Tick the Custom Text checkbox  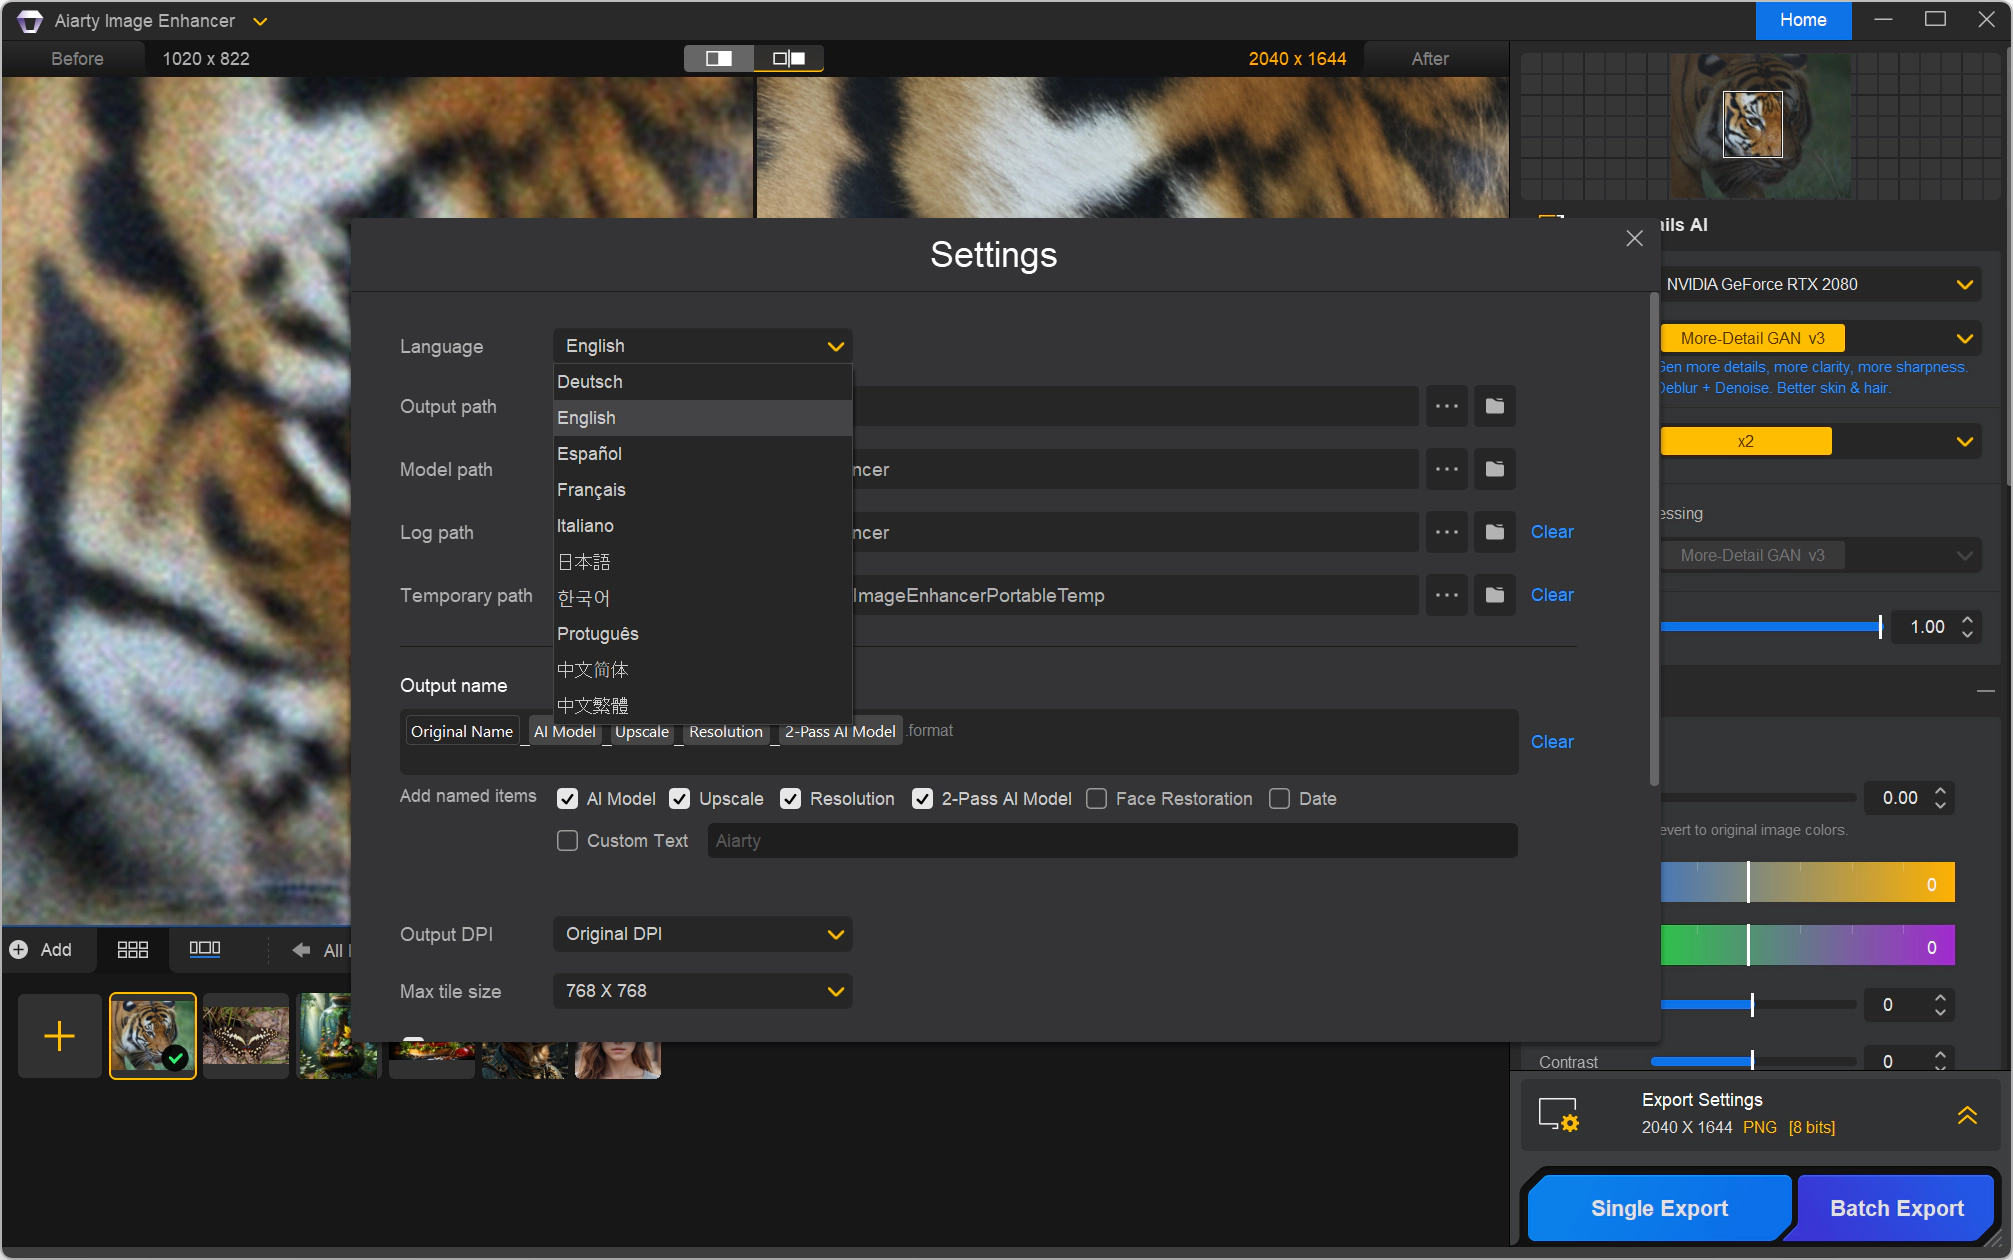(x=567, y=841)
